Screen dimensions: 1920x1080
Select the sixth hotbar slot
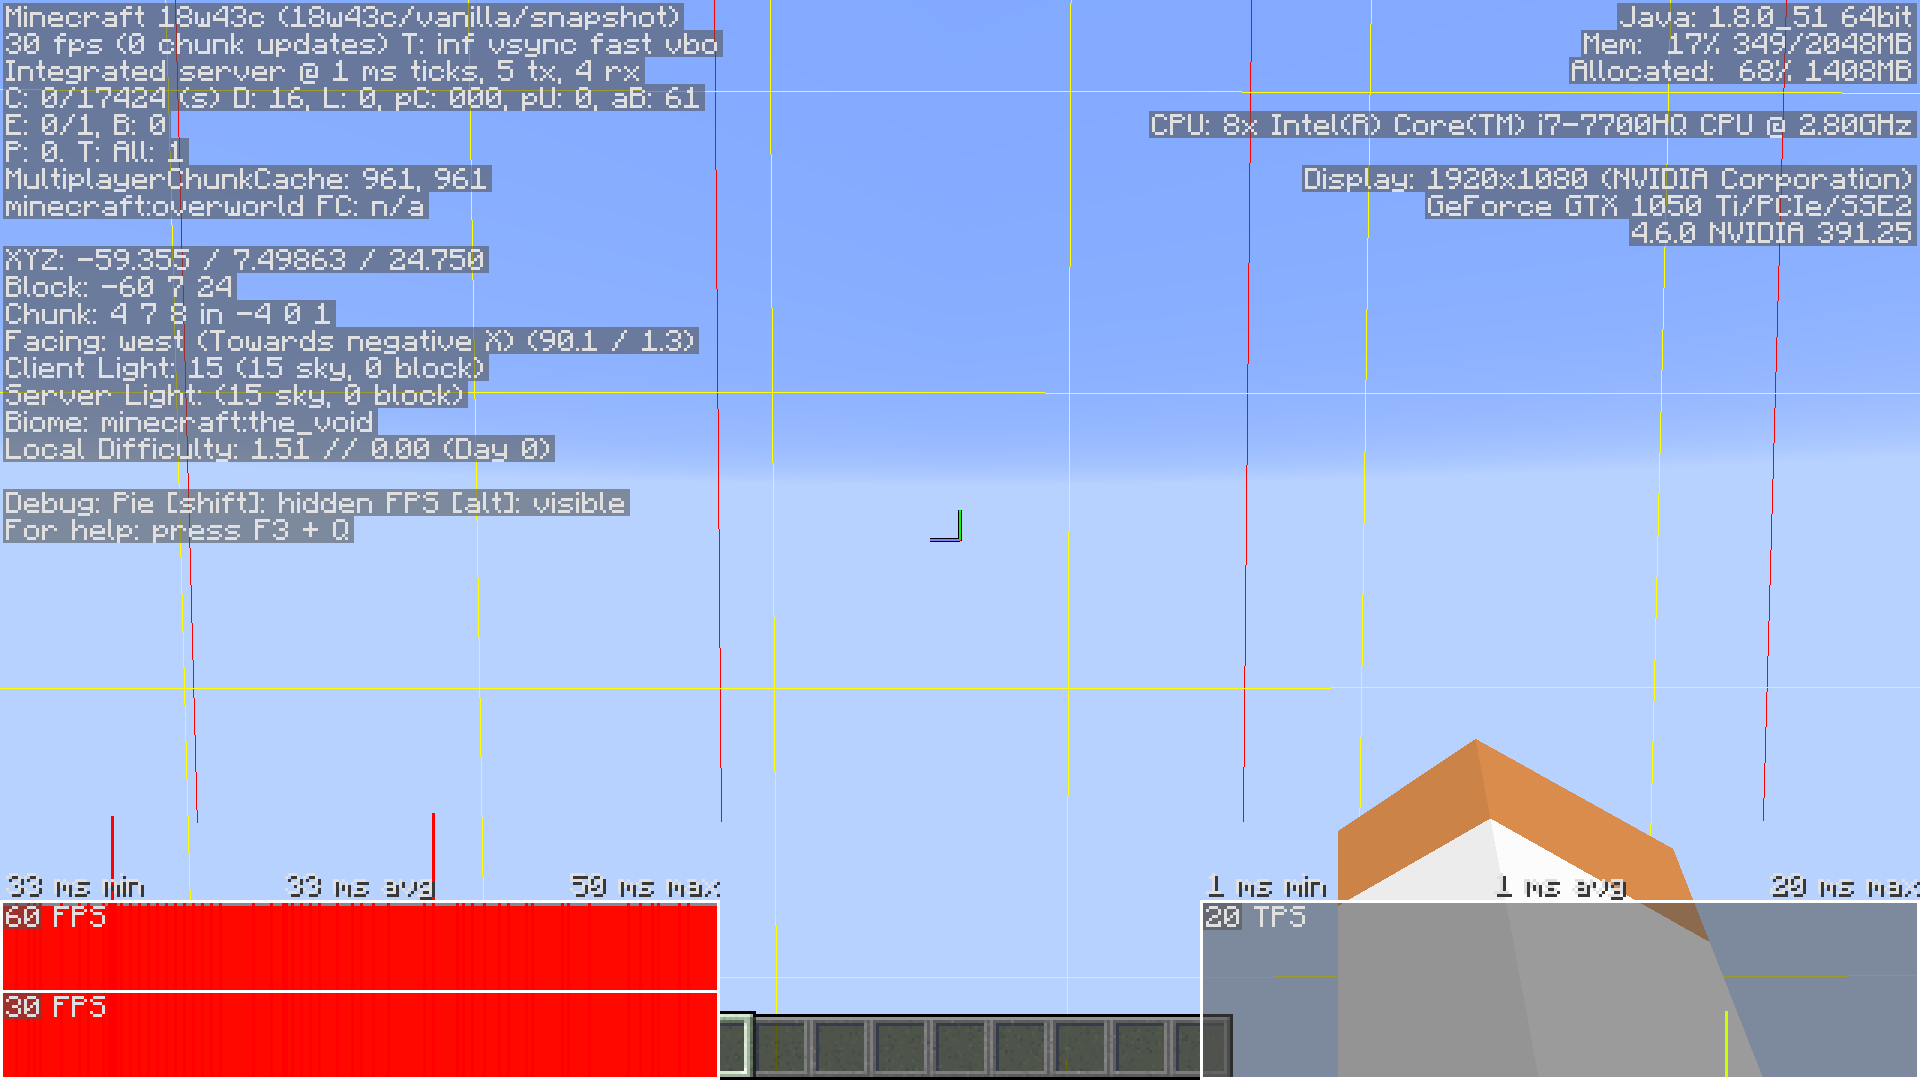tap(1021, 1046)
